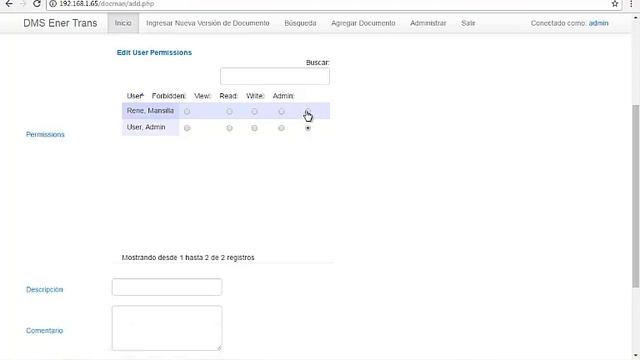This screenshot has height=360, width=640.
Task: Click the admin user link
Action: 598,23
